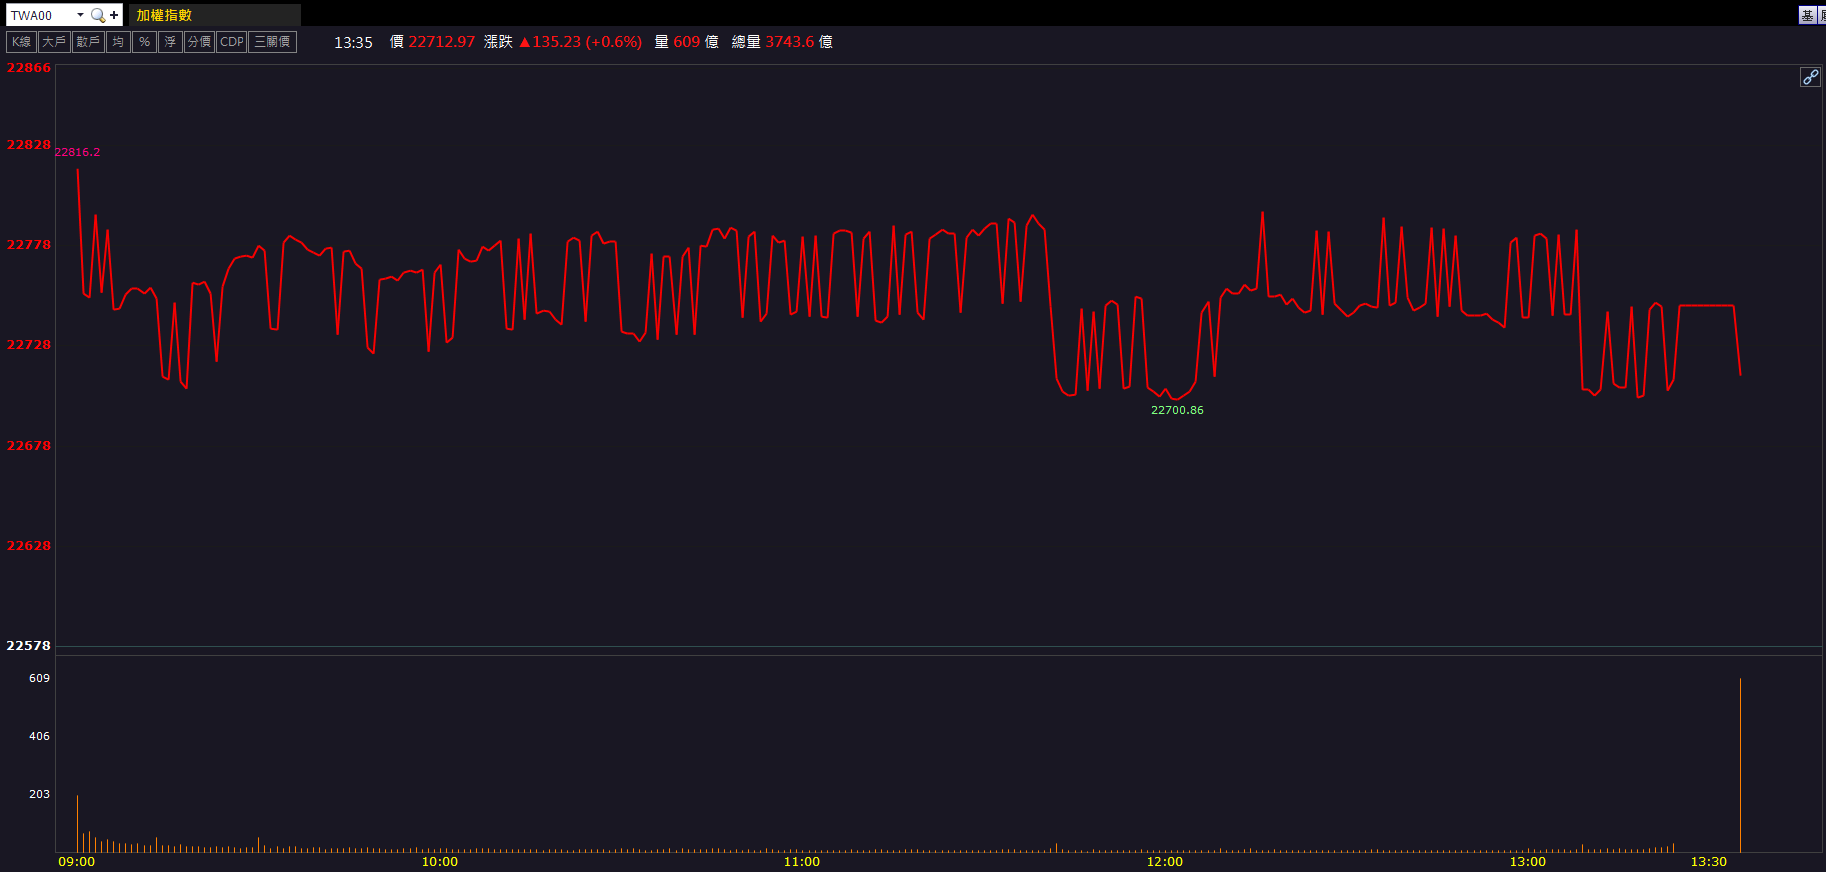
Task: Toggle the 浮 button in toolbar
Action: tap(170, 42)
